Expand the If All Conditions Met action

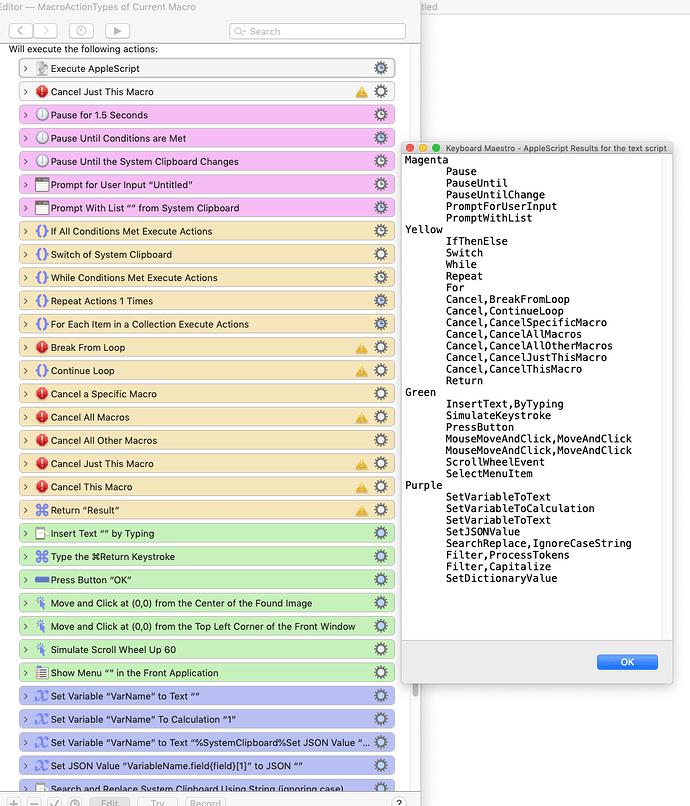(x=26, y=231)
